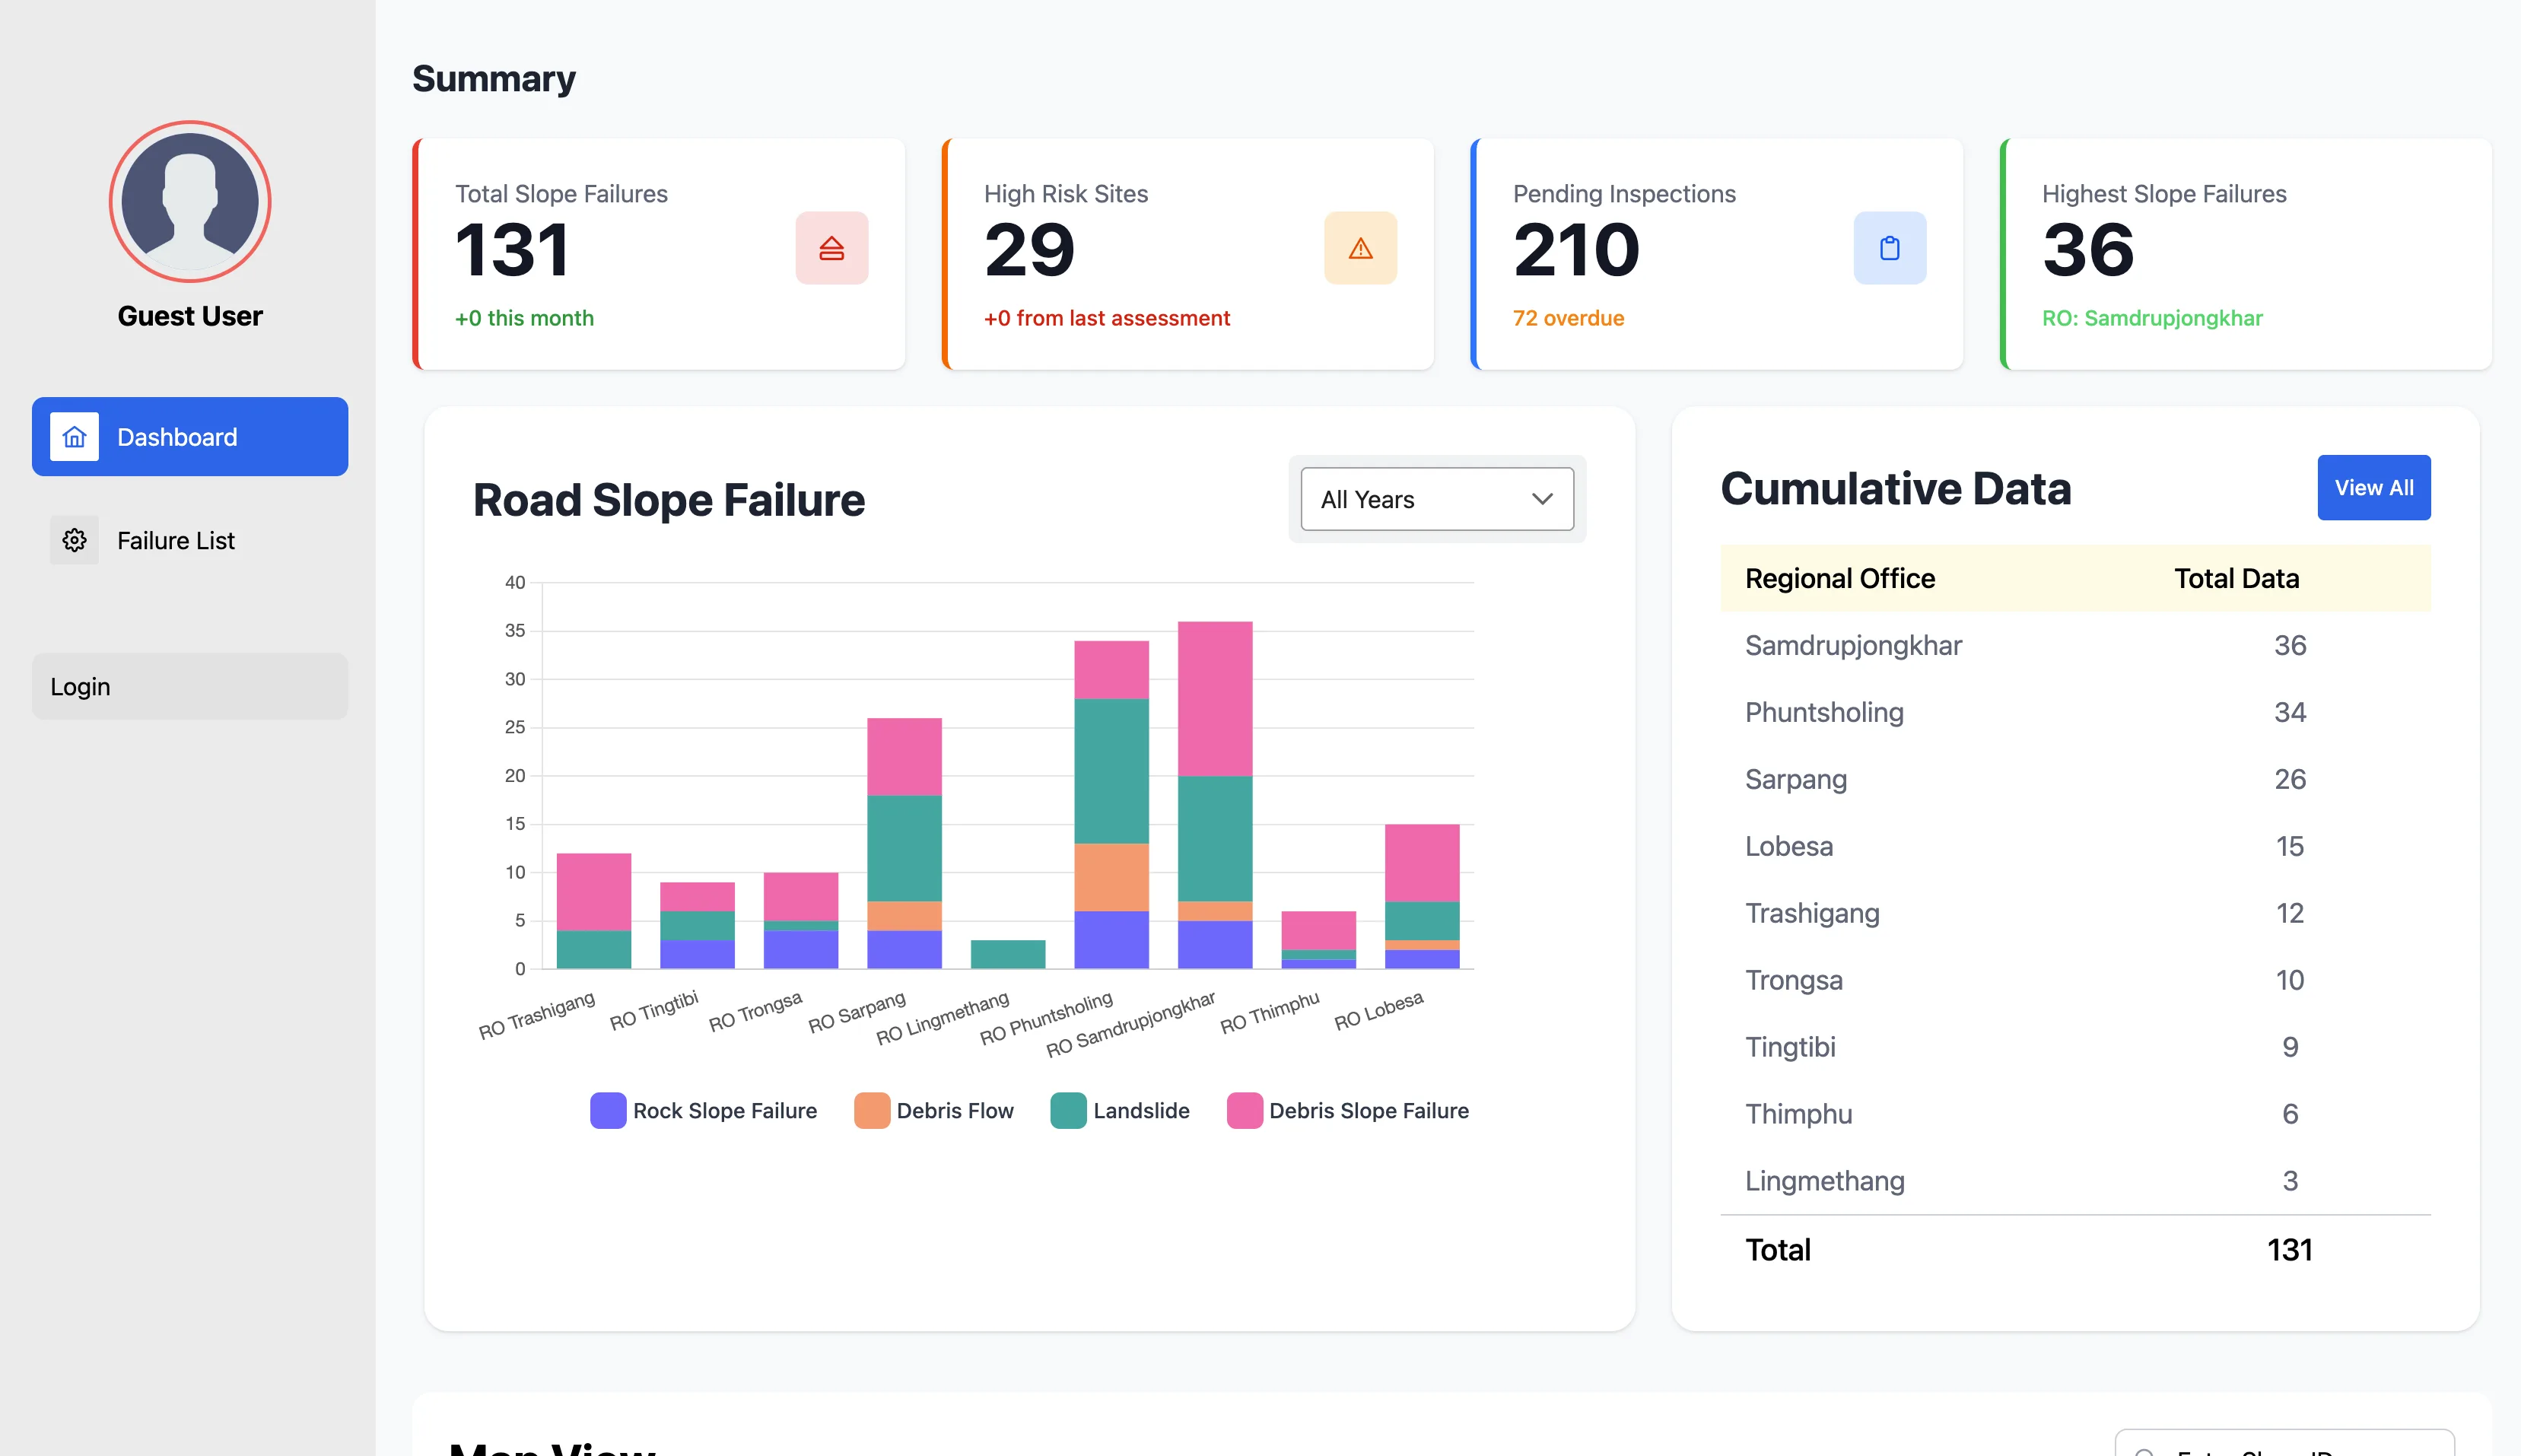
Task: Select the Lingmethang table row
Action: [2075, 1181]
